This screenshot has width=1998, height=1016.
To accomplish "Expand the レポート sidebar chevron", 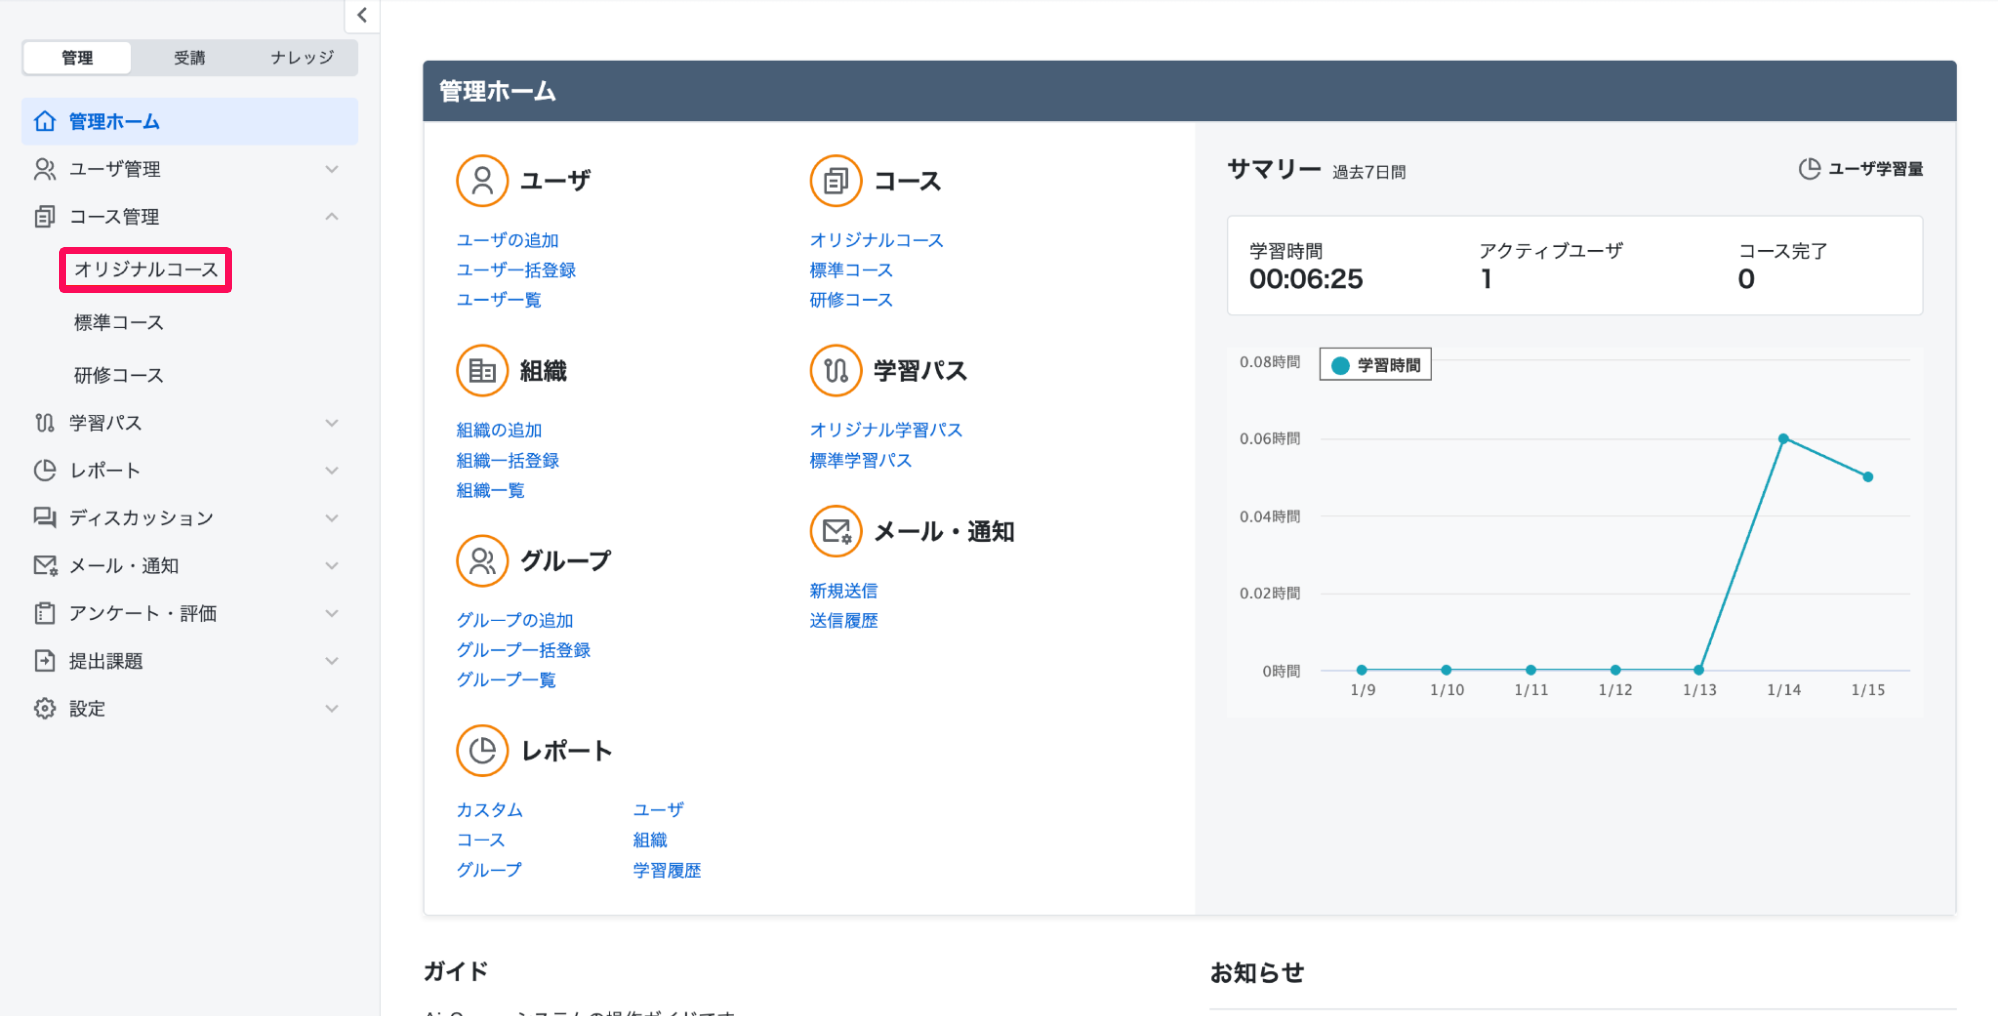I will click(x=332, y=470).
